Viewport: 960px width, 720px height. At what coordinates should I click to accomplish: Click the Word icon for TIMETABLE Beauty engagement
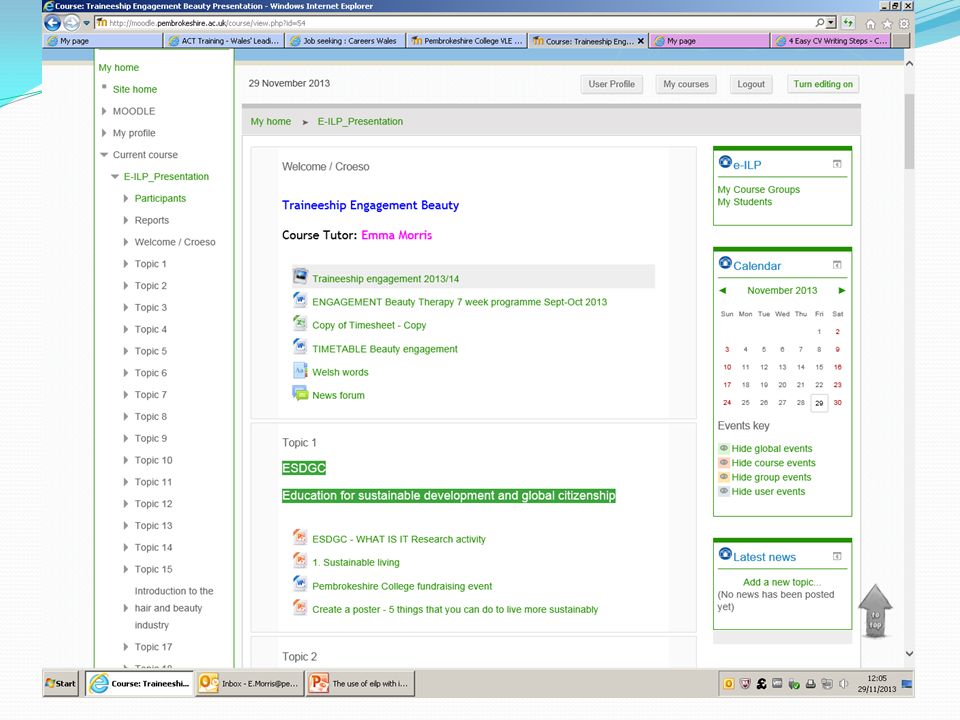pos(299,347)
